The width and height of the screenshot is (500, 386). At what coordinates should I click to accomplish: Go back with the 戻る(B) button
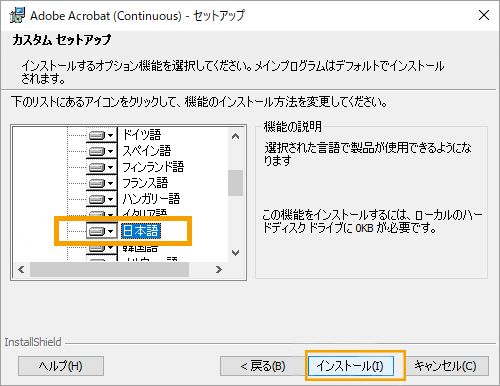tap(263, 366)
